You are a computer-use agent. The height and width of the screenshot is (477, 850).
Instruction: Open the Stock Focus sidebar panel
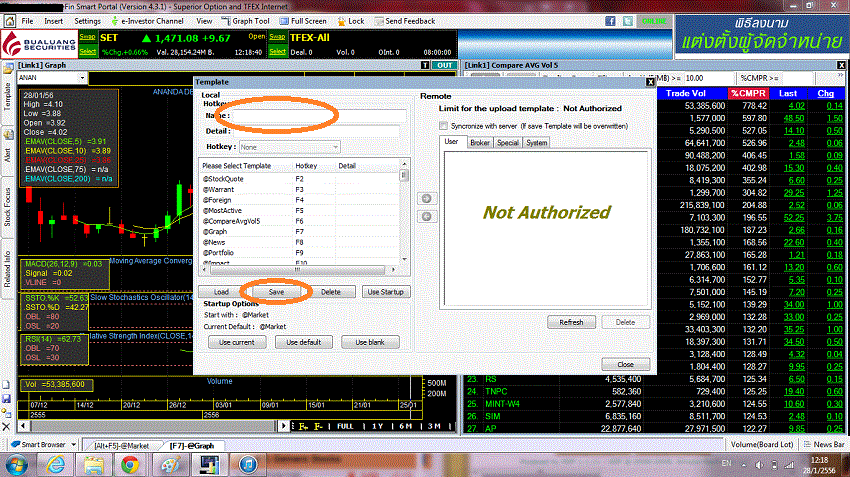[7, 207]
